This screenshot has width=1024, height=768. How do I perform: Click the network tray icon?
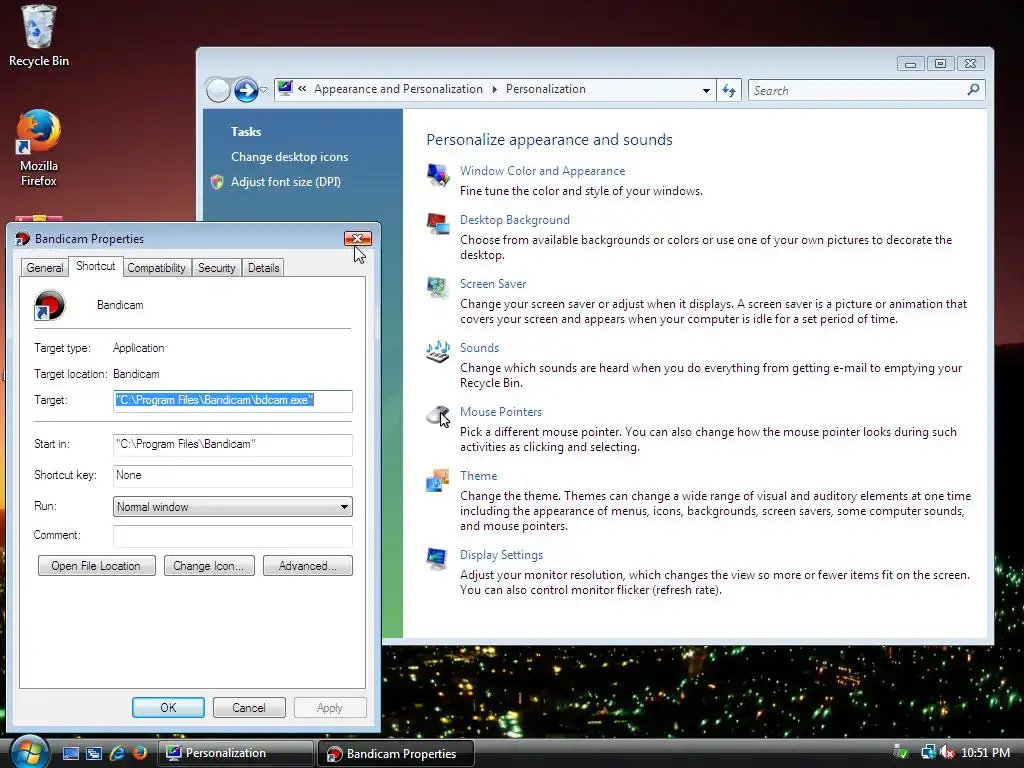[927, 752]
